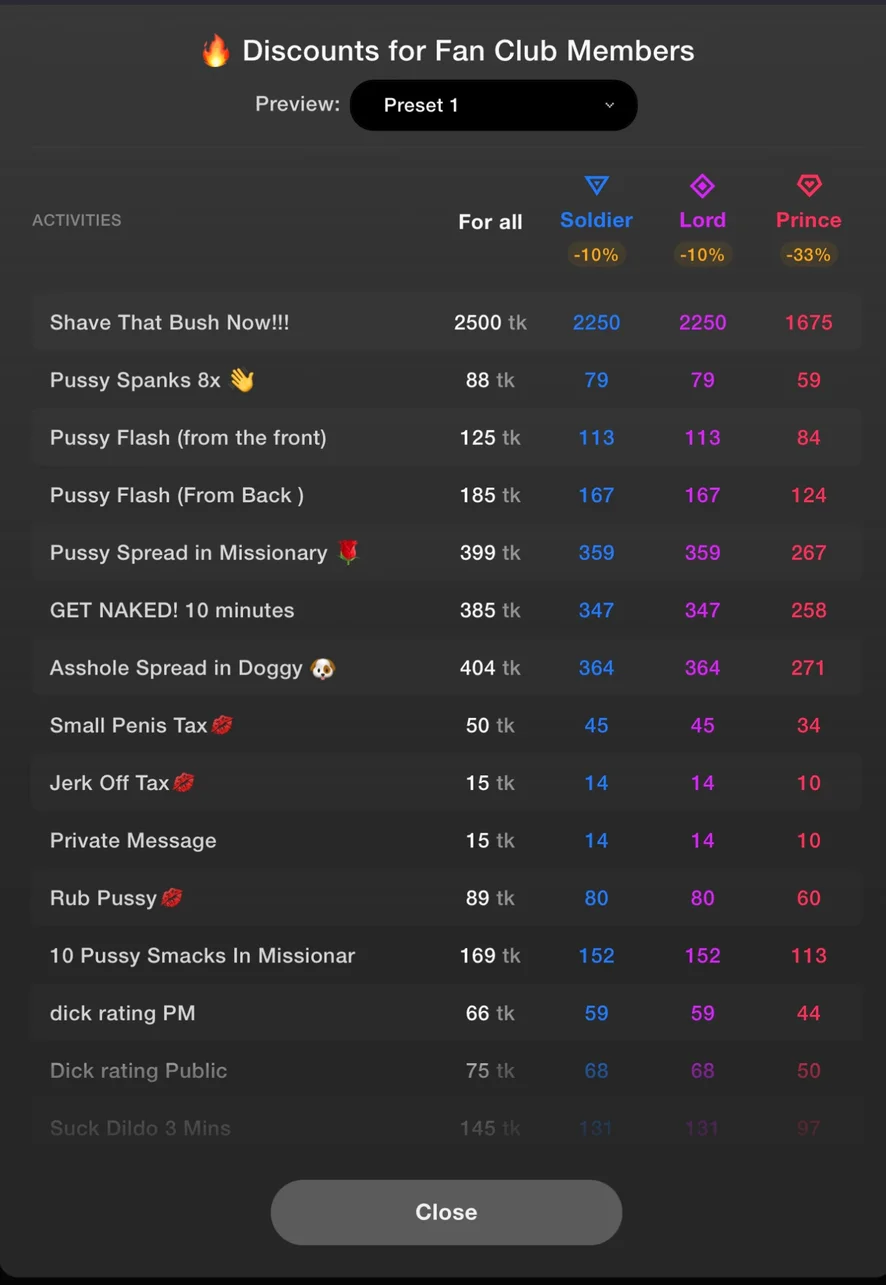Viewport: 886px width, 1285px height.
Task: Click the For all column header
Action: [490, 222]
